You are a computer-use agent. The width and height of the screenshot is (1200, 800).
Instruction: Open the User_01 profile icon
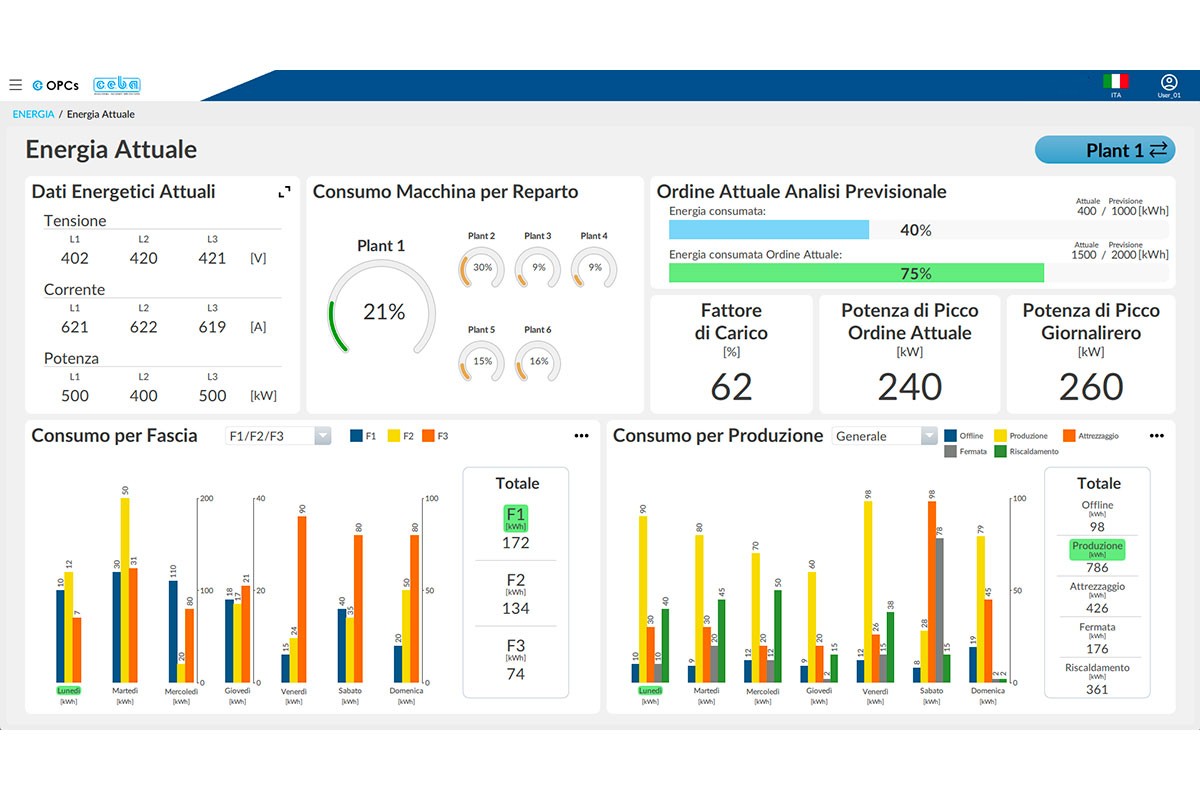coord(1169,84)
